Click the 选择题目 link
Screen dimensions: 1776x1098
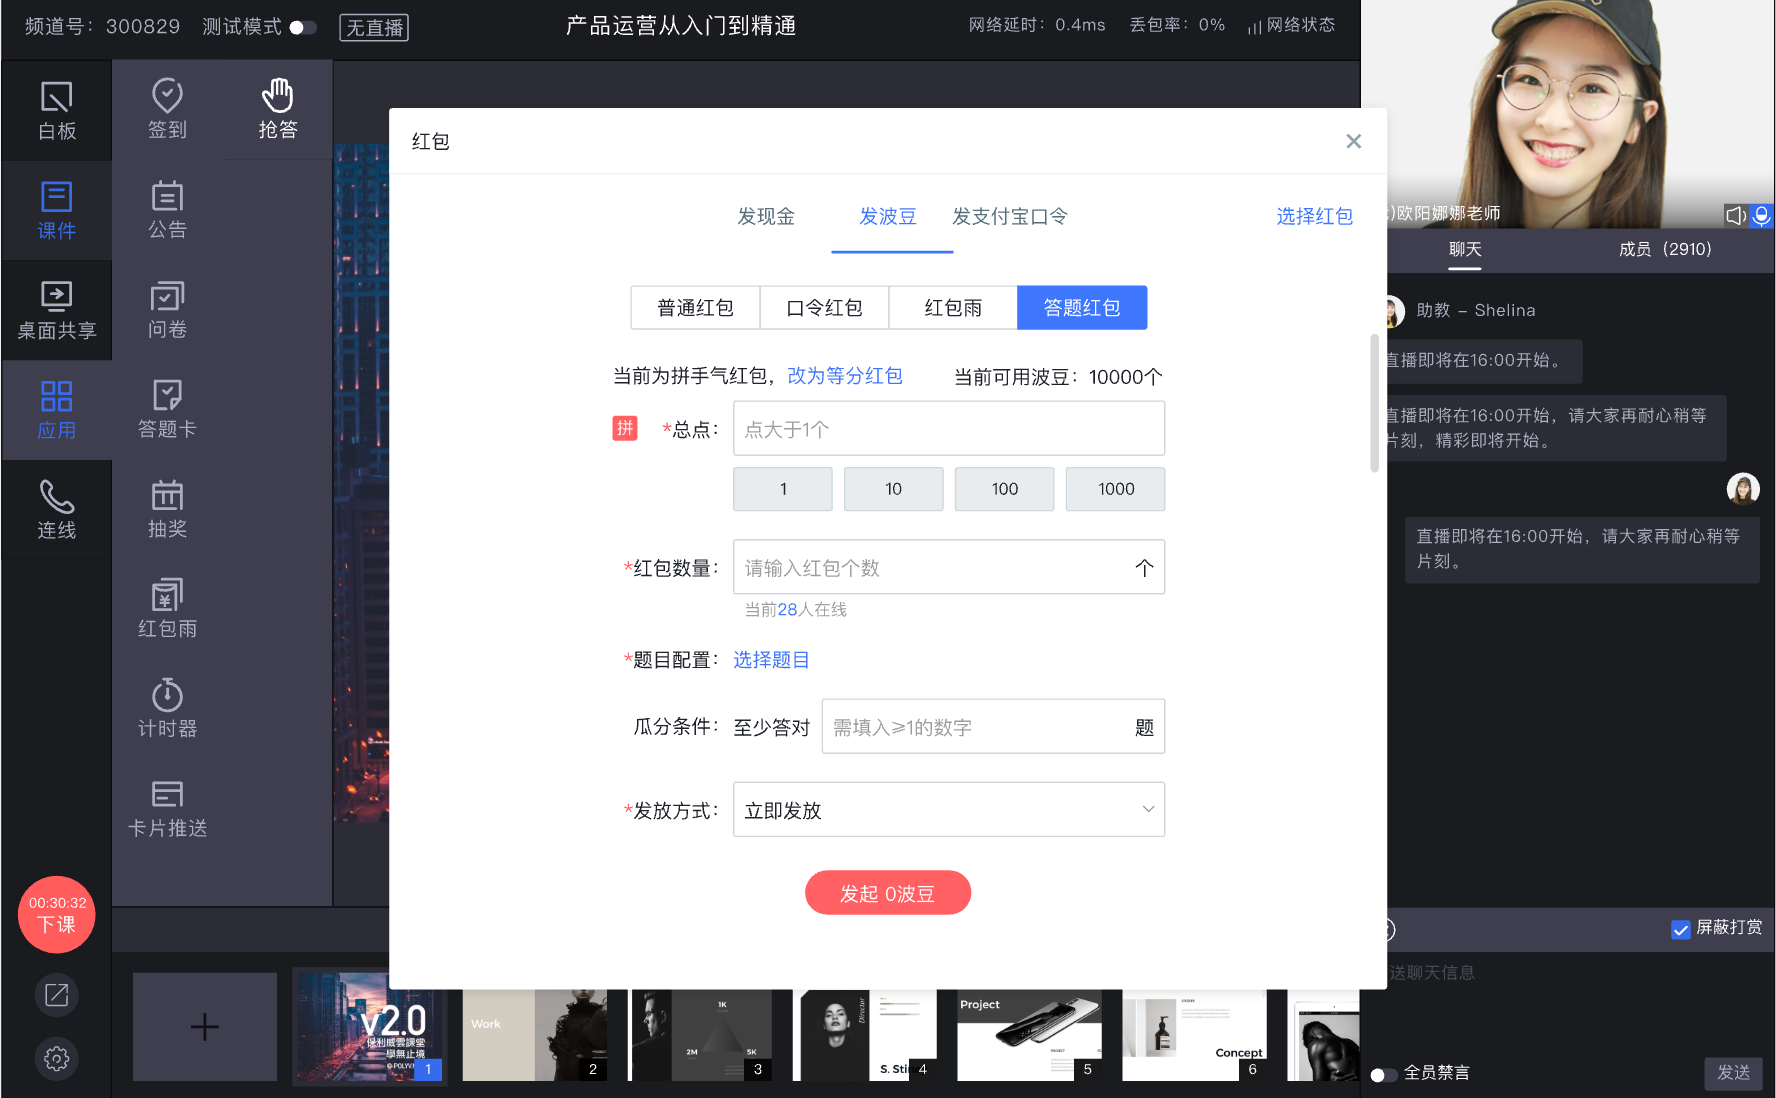pyautogui.click(x=771, y=660)
